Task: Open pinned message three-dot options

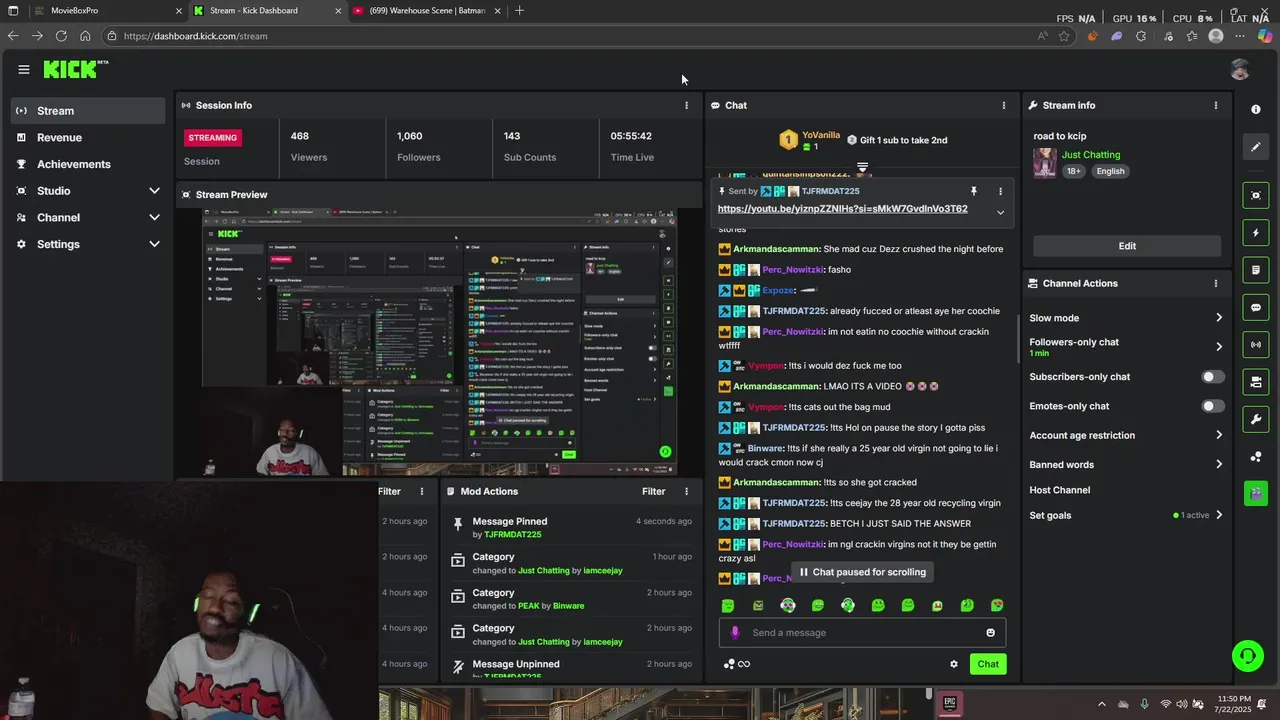Action: click(1000, 191)
